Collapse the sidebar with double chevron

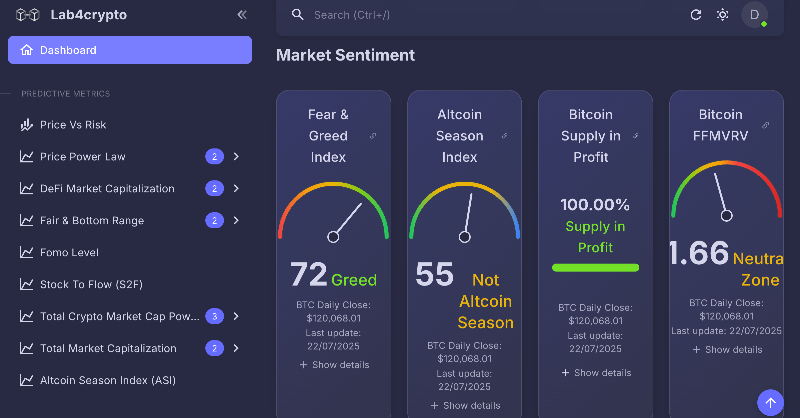[242, 15]
